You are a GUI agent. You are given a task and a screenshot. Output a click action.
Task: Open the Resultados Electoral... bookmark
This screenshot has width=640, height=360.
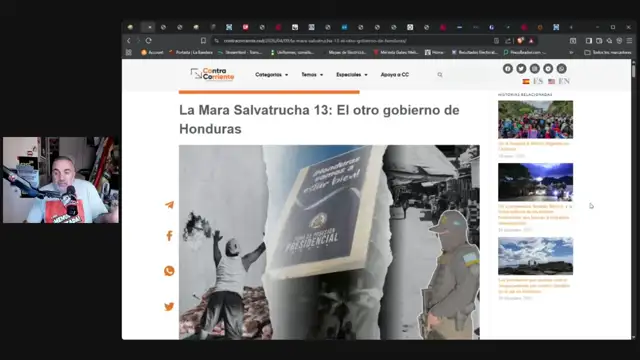coord(475,52)
